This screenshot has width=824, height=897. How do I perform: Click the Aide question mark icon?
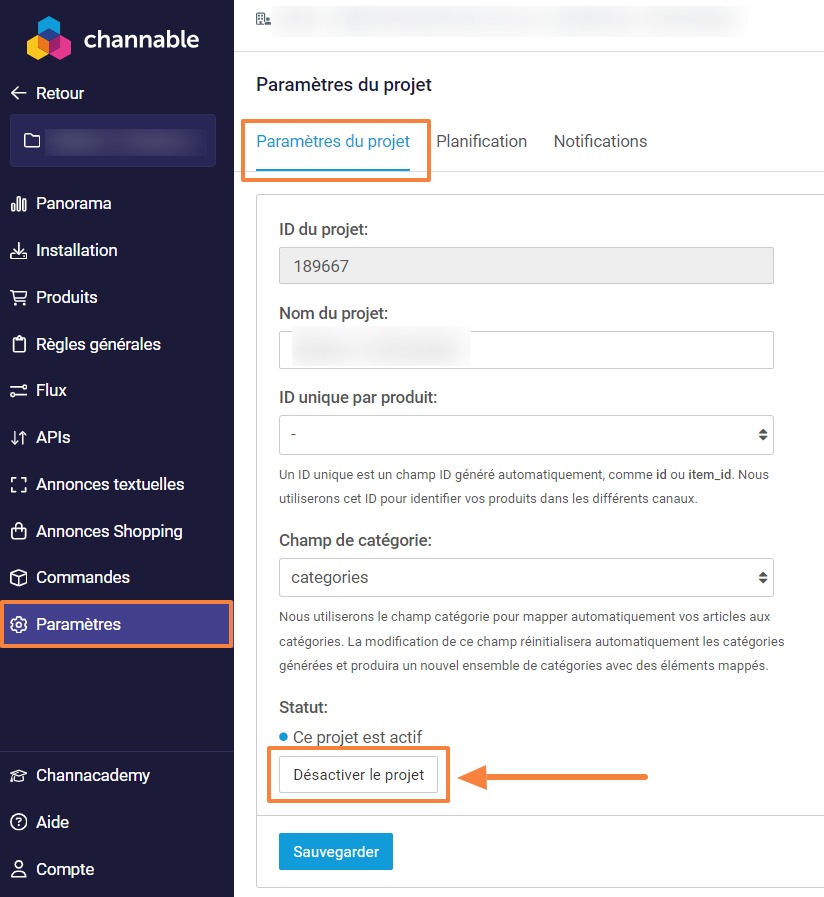pyautogui.click(x=18, y=822)
